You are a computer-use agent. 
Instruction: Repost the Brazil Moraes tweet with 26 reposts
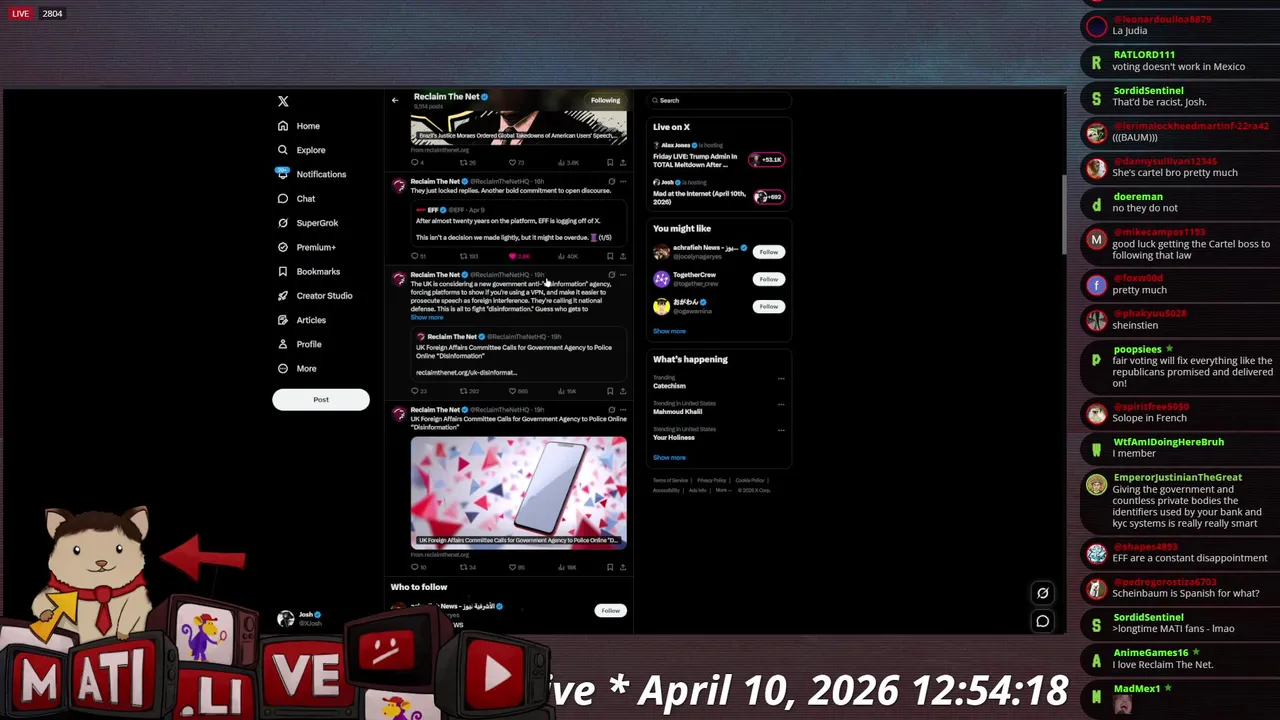pos(463,162)
